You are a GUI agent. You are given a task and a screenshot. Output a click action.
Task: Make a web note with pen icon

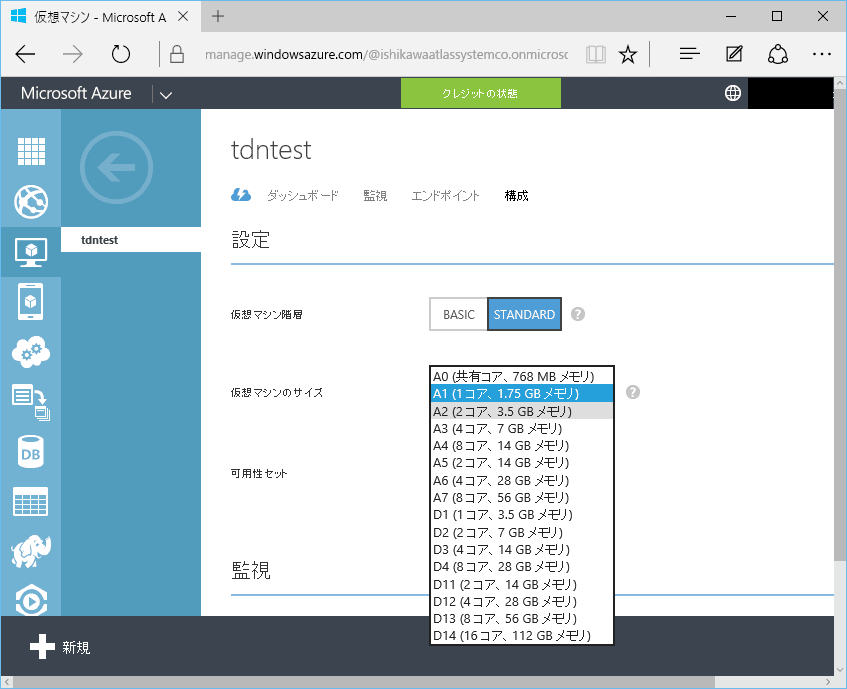tap(734, 54)
